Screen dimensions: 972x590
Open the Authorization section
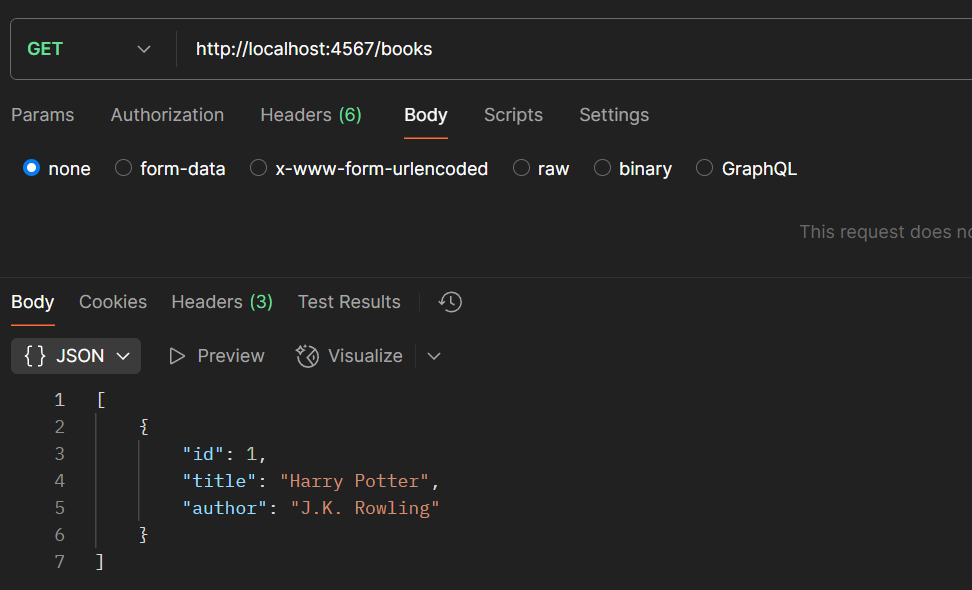click(167, 115)
